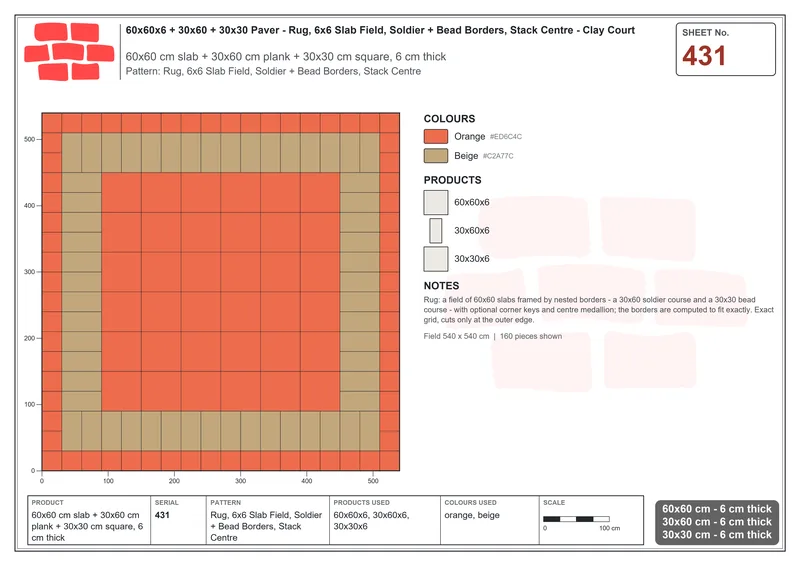Select the 60x60x6 product icon
Image resolution: width=800 pixels, height=566 pixels.
pos(436,202)
